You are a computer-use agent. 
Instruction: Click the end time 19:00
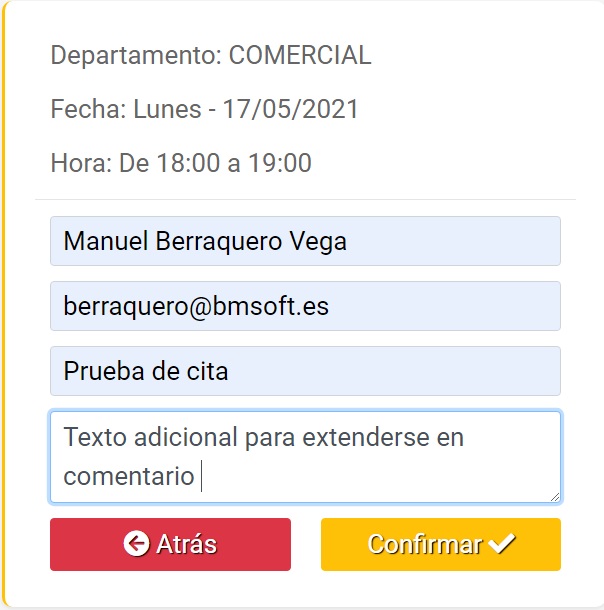coord(280,163)
